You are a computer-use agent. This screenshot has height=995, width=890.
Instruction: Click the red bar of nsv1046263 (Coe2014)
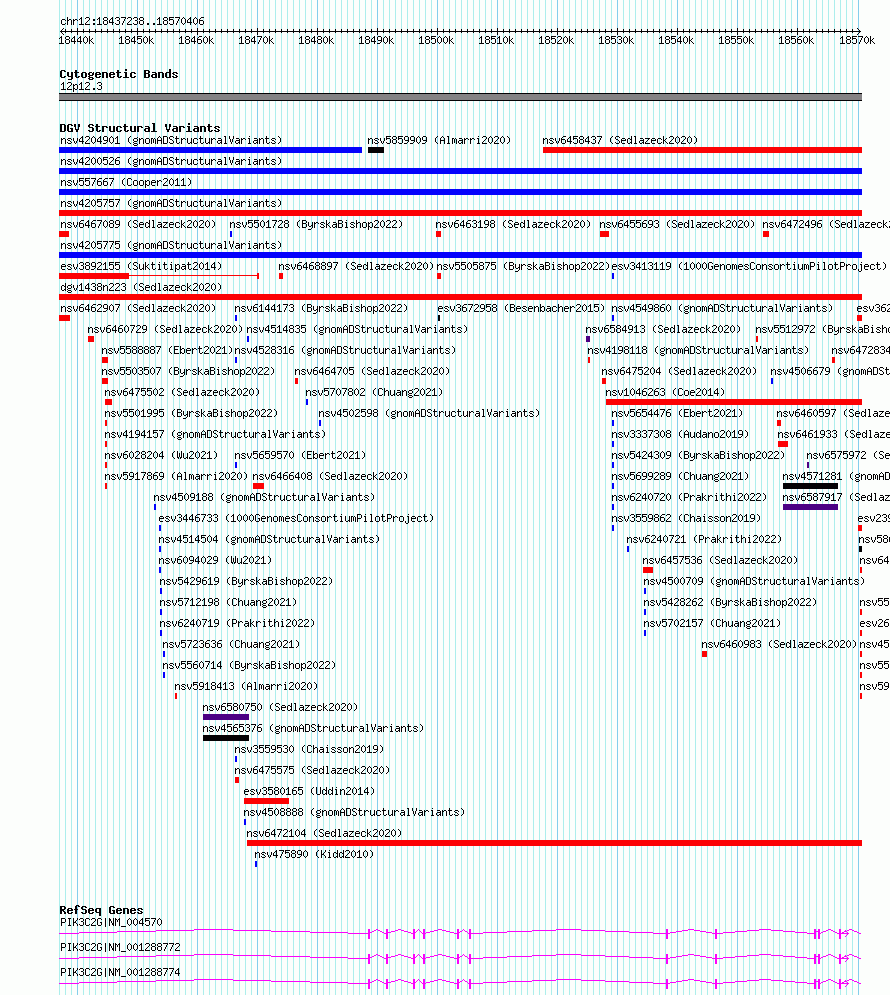(734, 402)
